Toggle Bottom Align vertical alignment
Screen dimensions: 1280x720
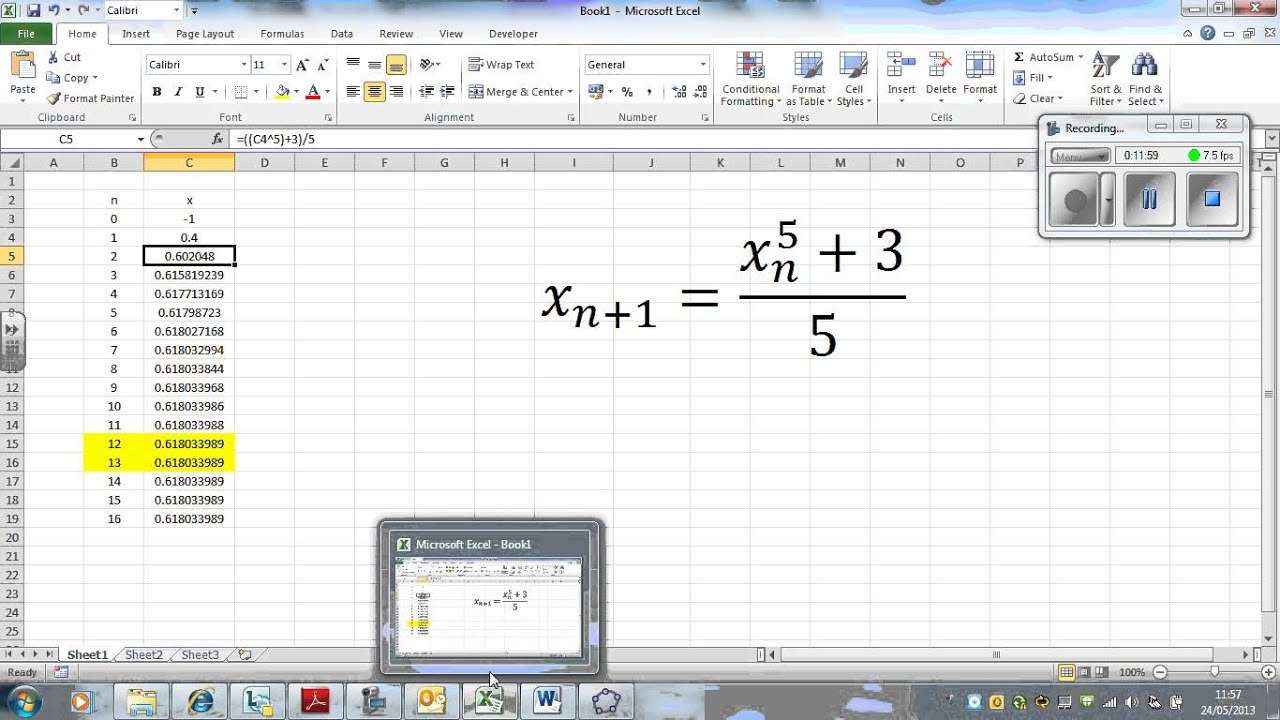pos(396,65)
